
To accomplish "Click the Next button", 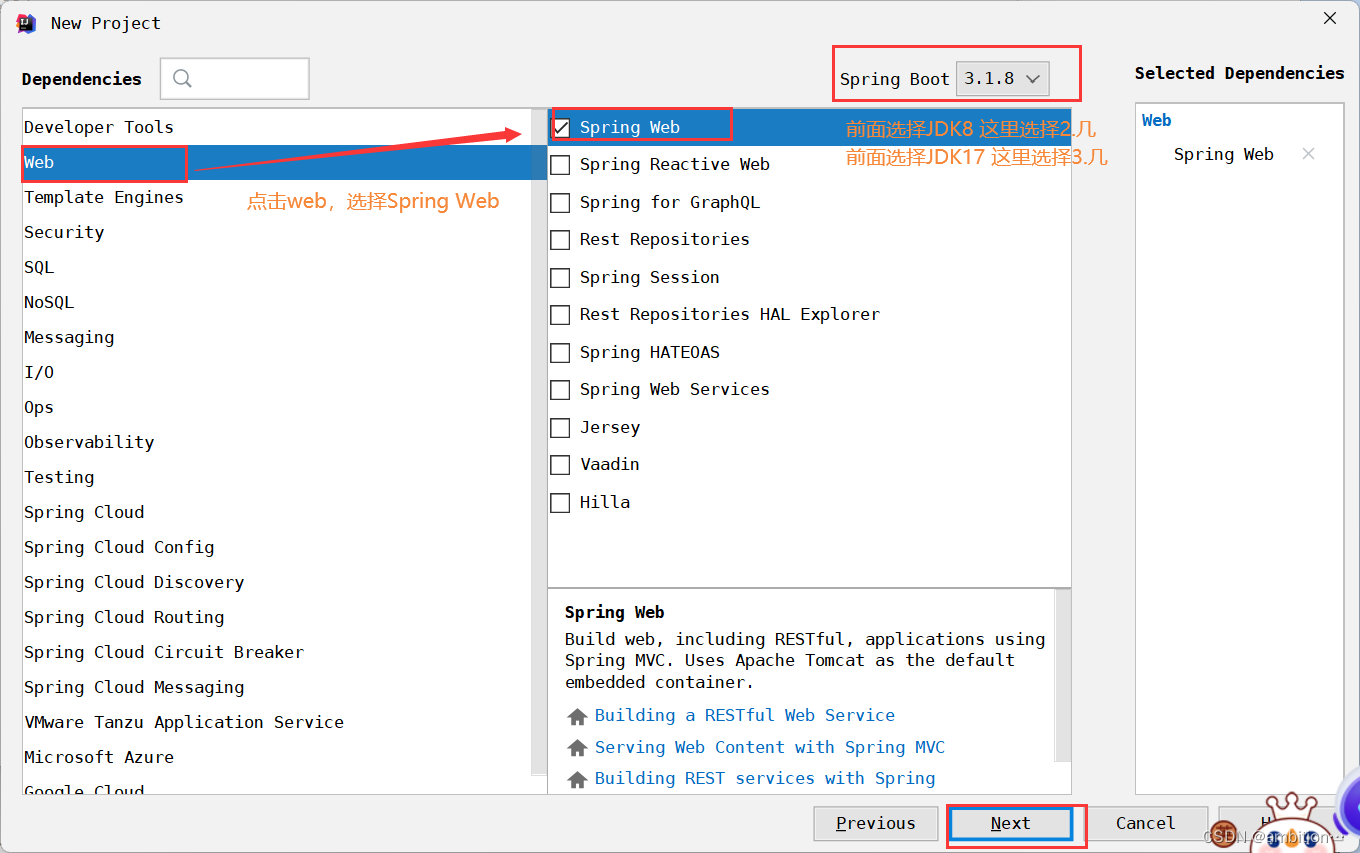I will coord(1010,824).
